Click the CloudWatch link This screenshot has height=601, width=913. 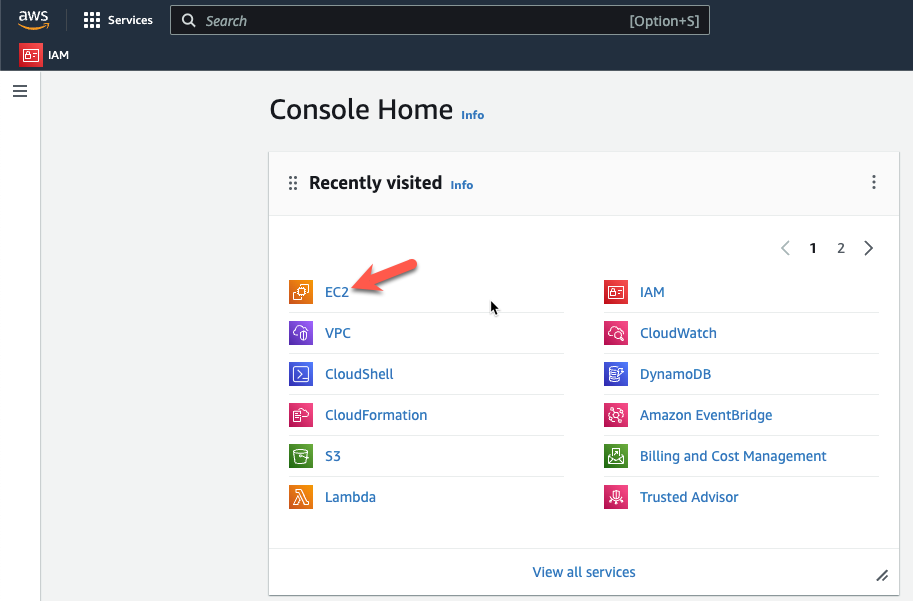678,333
